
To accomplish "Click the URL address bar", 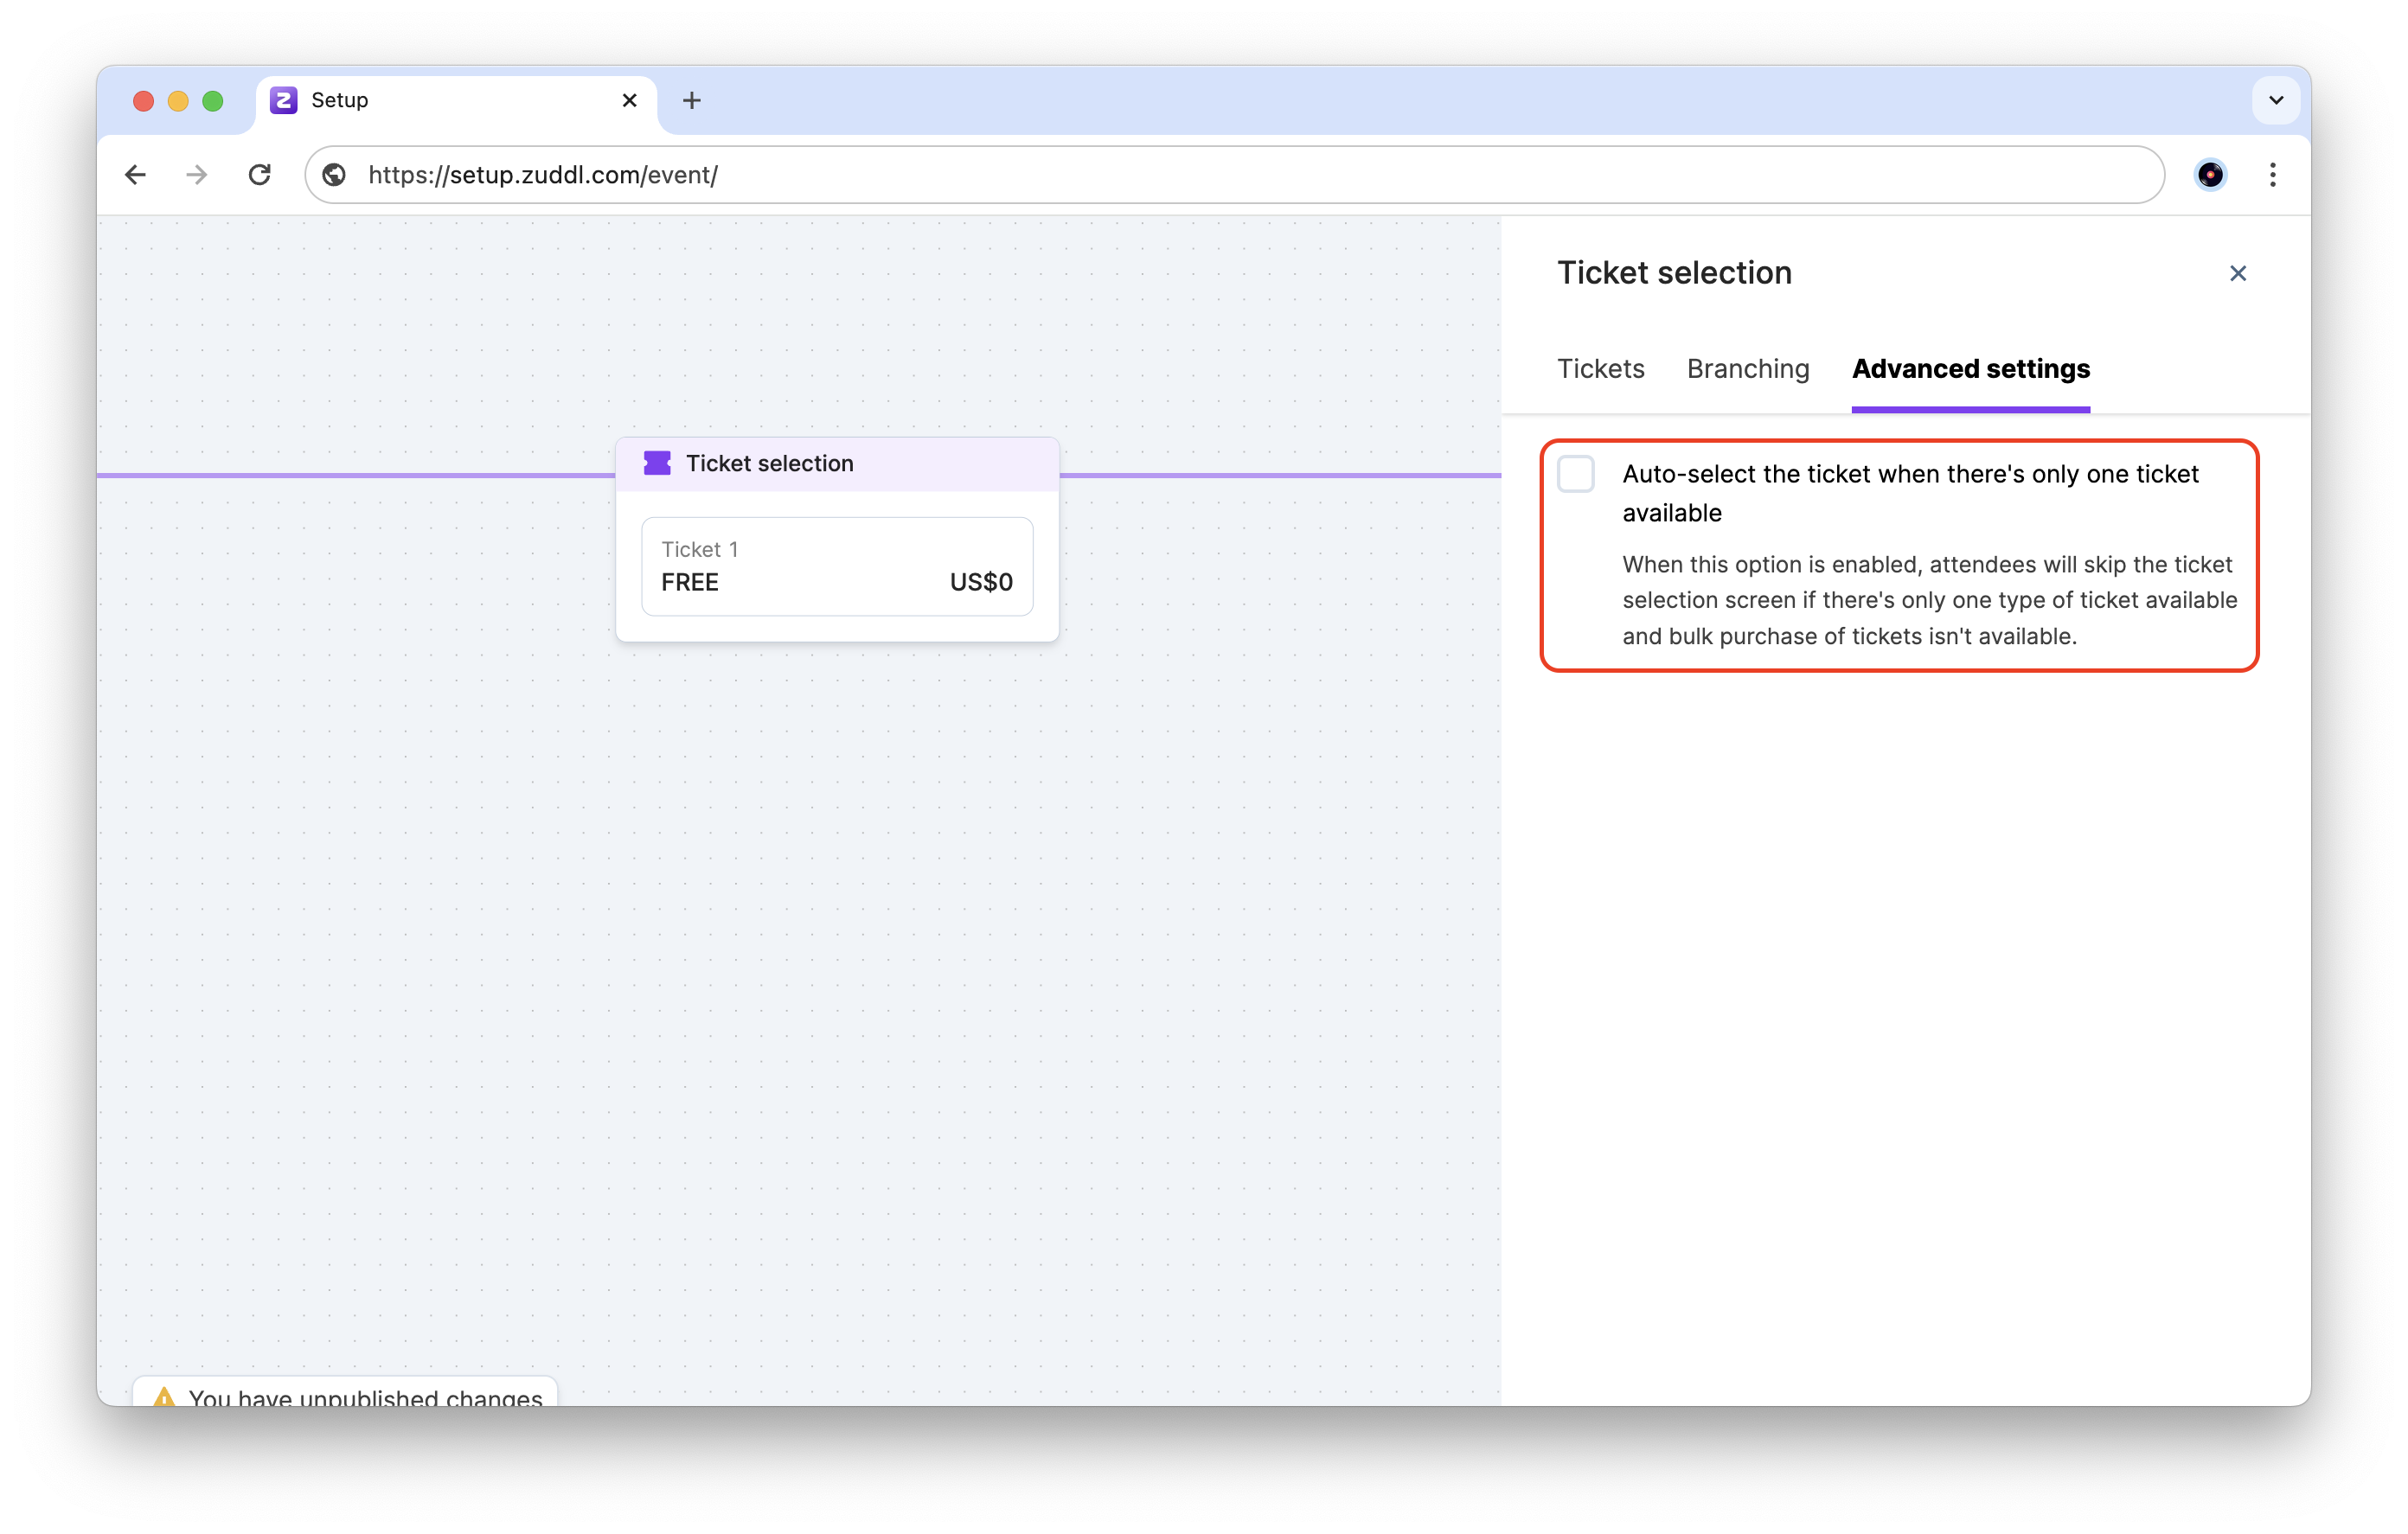I will (x=1200, y=175).
